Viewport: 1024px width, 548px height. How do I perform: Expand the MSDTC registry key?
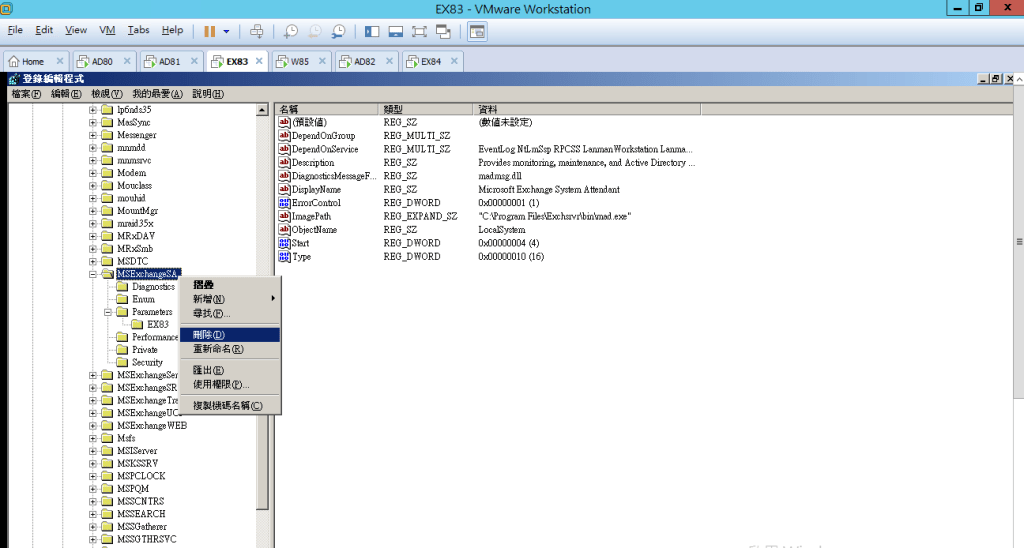coord(94,261)
